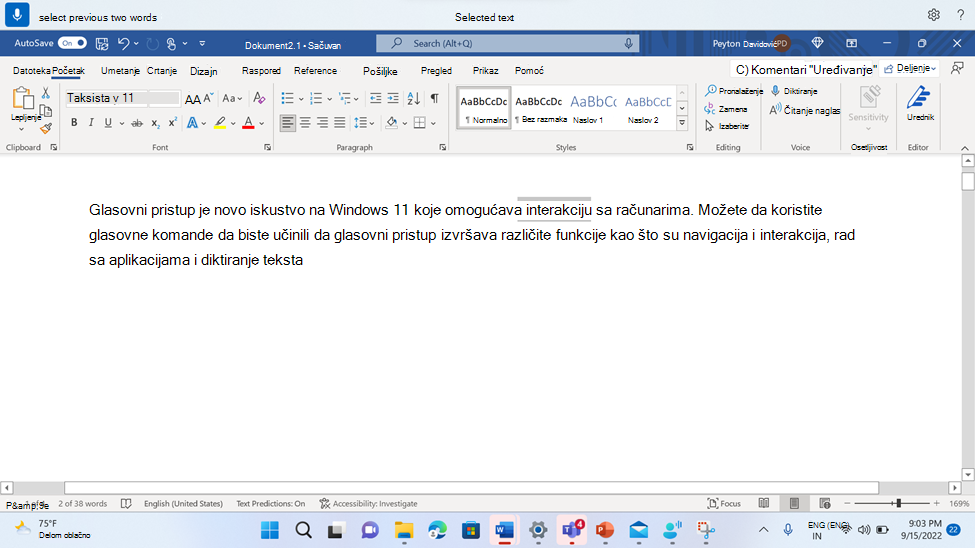Increase paragraph indent
The height and width of the screenshot is (548, 975).
click(393, 98)
